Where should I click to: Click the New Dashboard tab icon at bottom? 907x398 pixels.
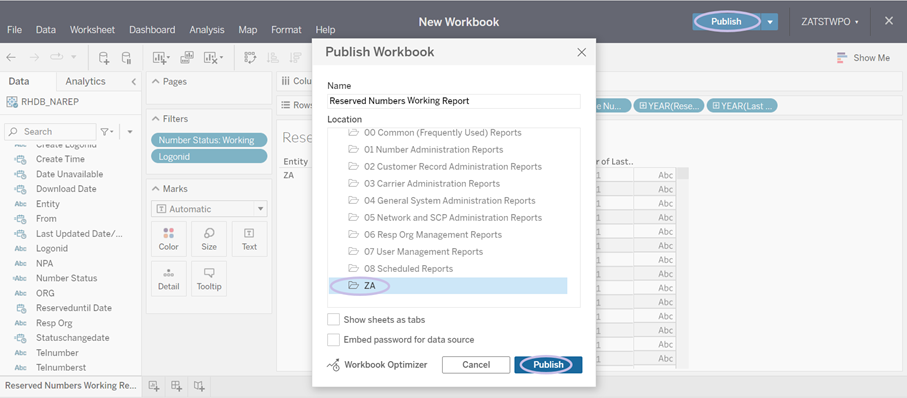click(x=176, y=386)
